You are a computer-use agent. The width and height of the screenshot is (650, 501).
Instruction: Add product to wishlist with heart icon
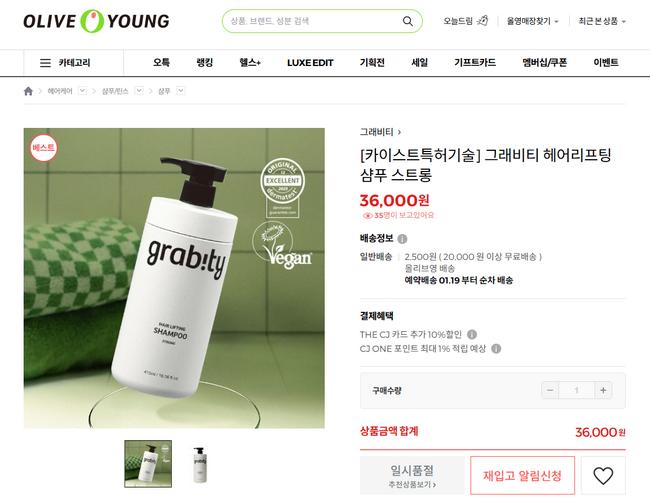click(x=603, y=475)
